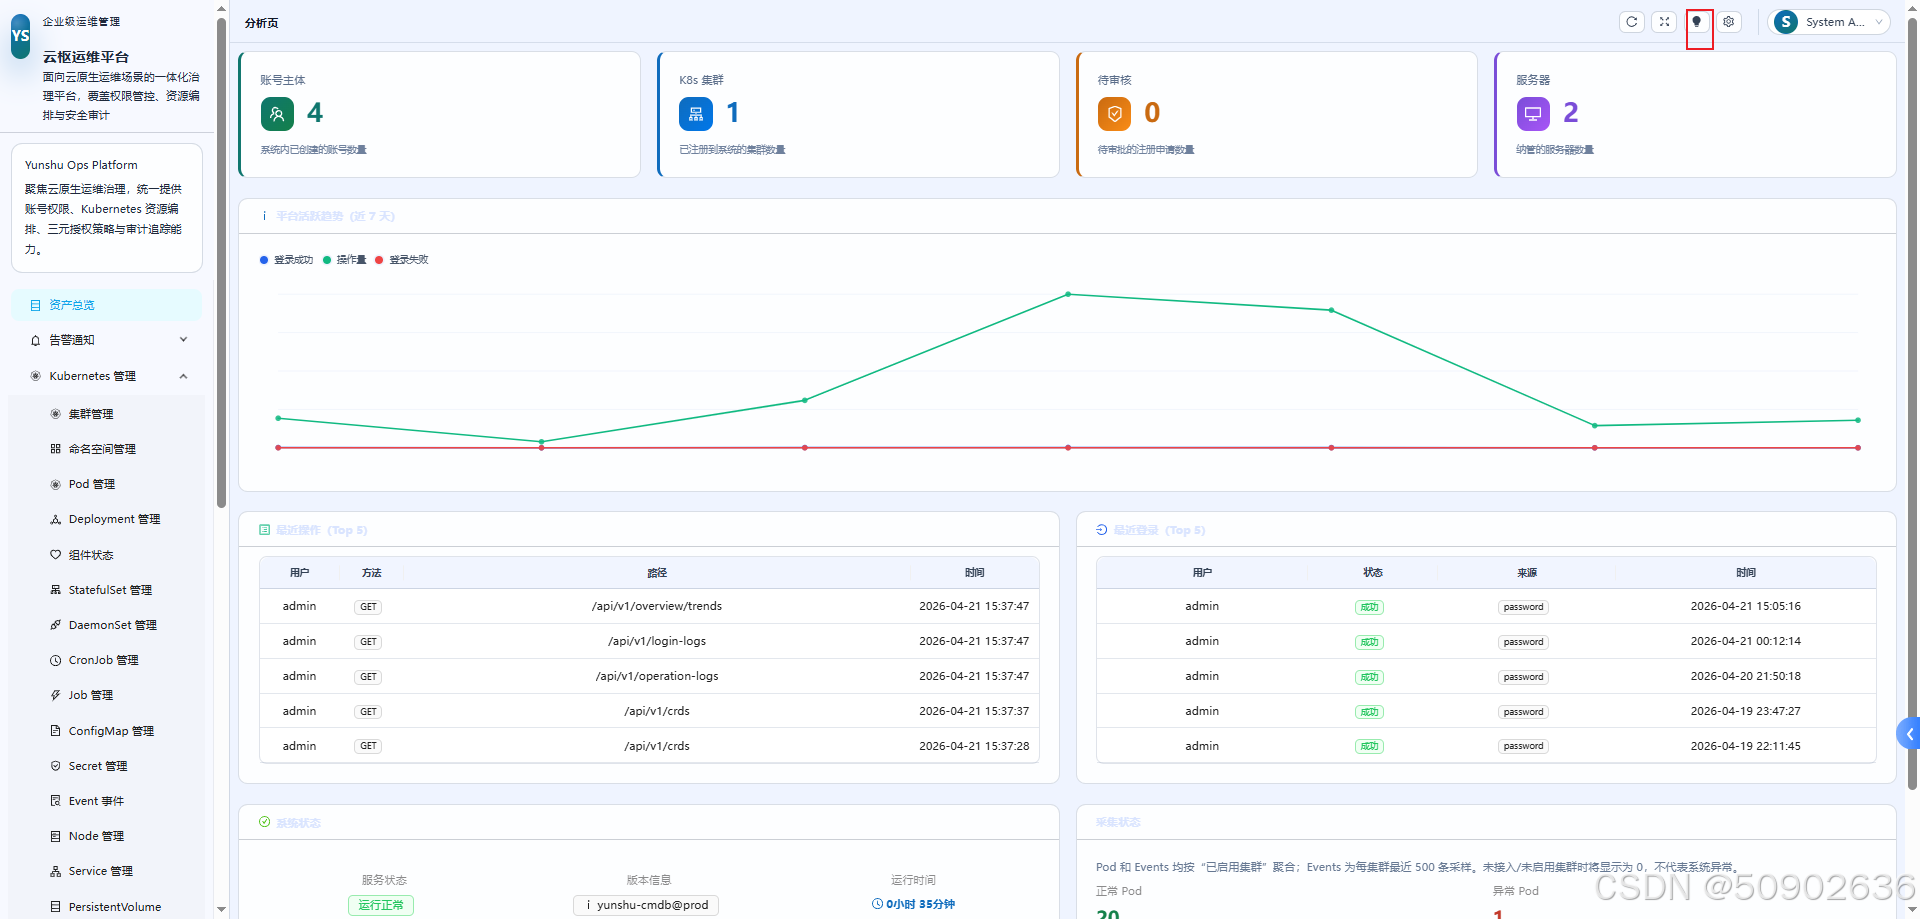Click the yunshu-cmdb@prod version tag
This screenshot has width=1920, height=919.
646,905
